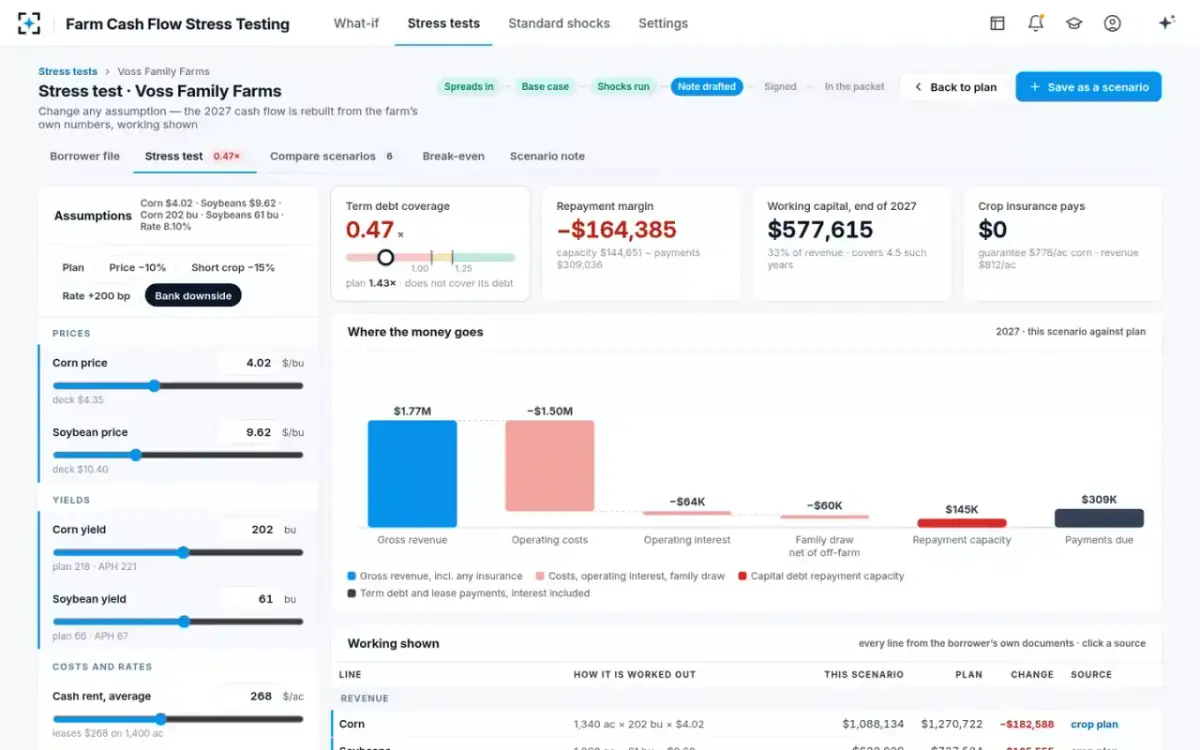Viewport: 1200px width, 750px height.
Task: Click the app logo icon
Action: click(30, 23)
